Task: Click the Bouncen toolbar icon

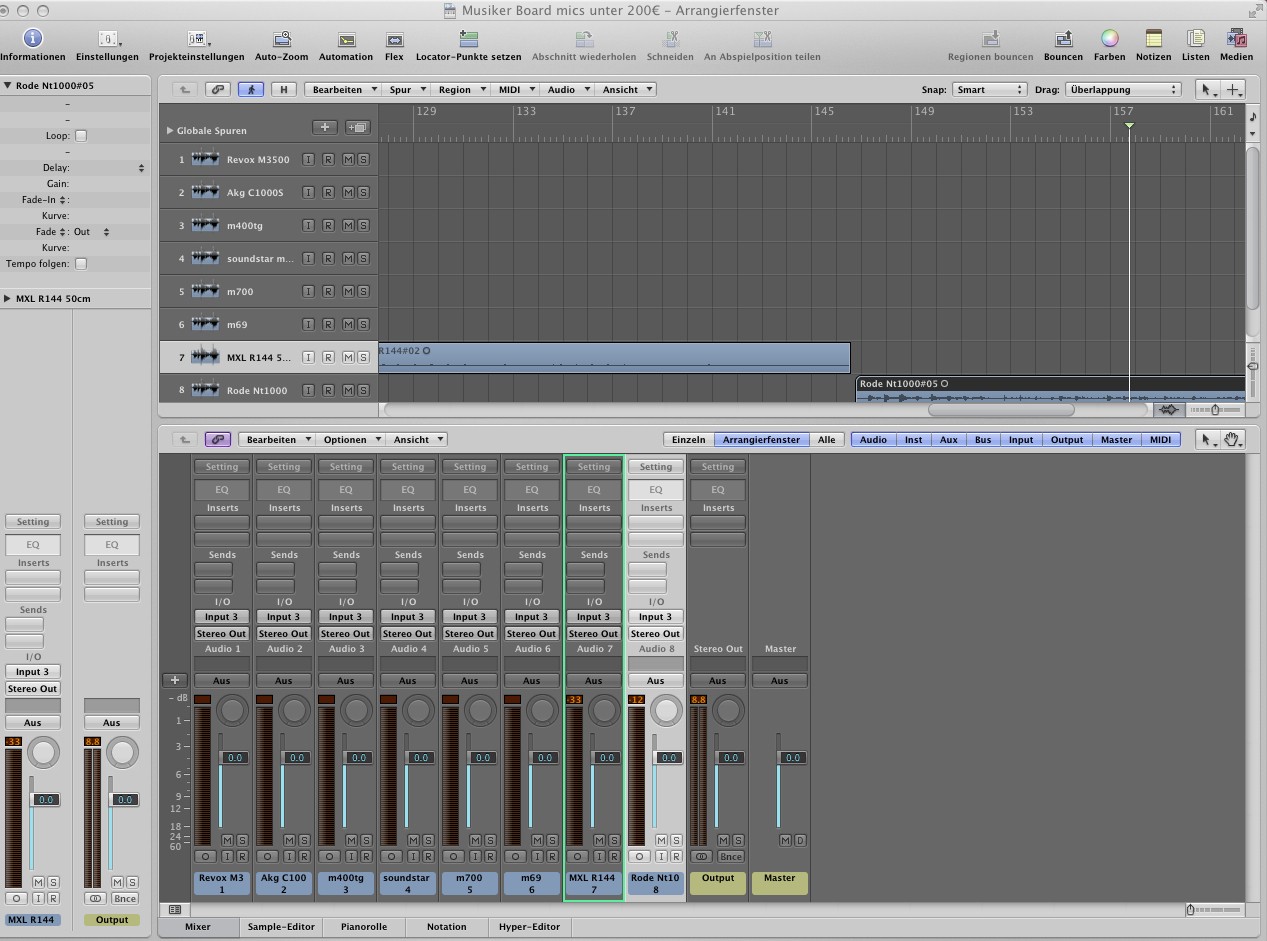Action: pos(1063,39)
